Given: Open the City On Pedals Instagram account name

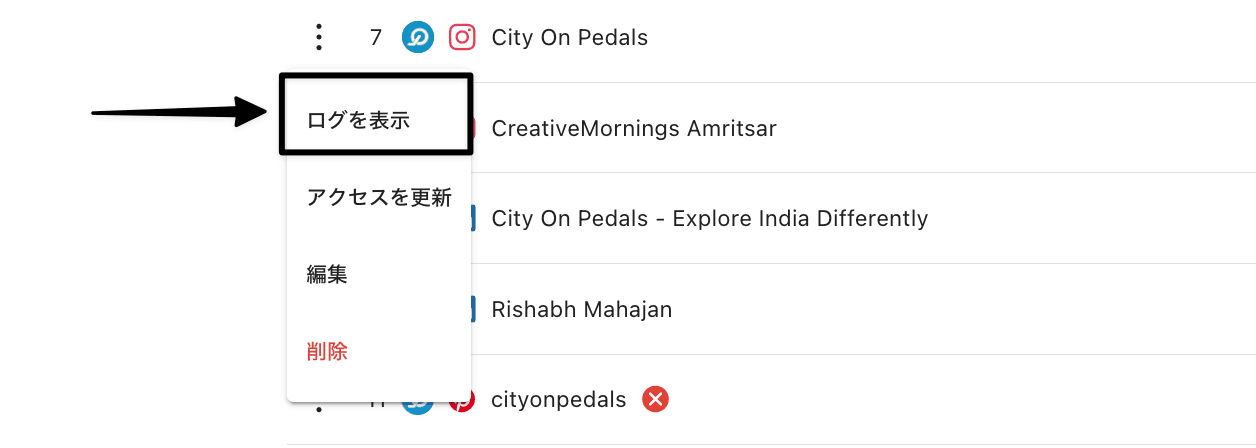Looking at the screenshot, I should (569, 38).
